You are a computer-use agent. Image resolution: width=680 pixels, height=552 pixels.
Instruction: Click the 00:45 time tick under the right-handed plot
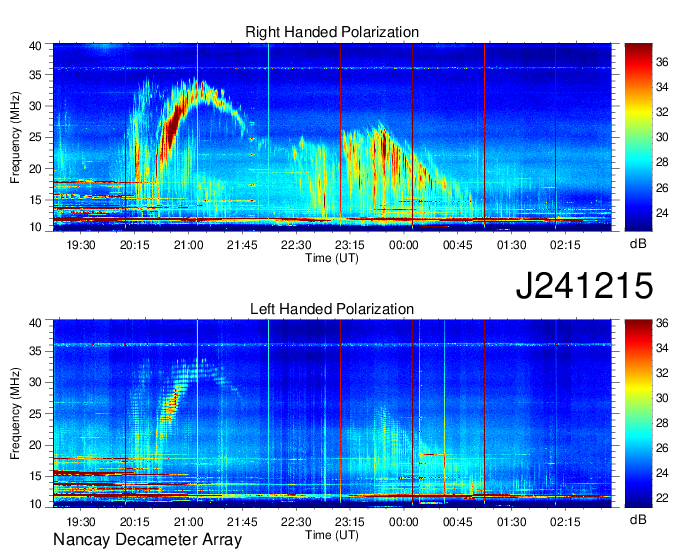[458, 245]
